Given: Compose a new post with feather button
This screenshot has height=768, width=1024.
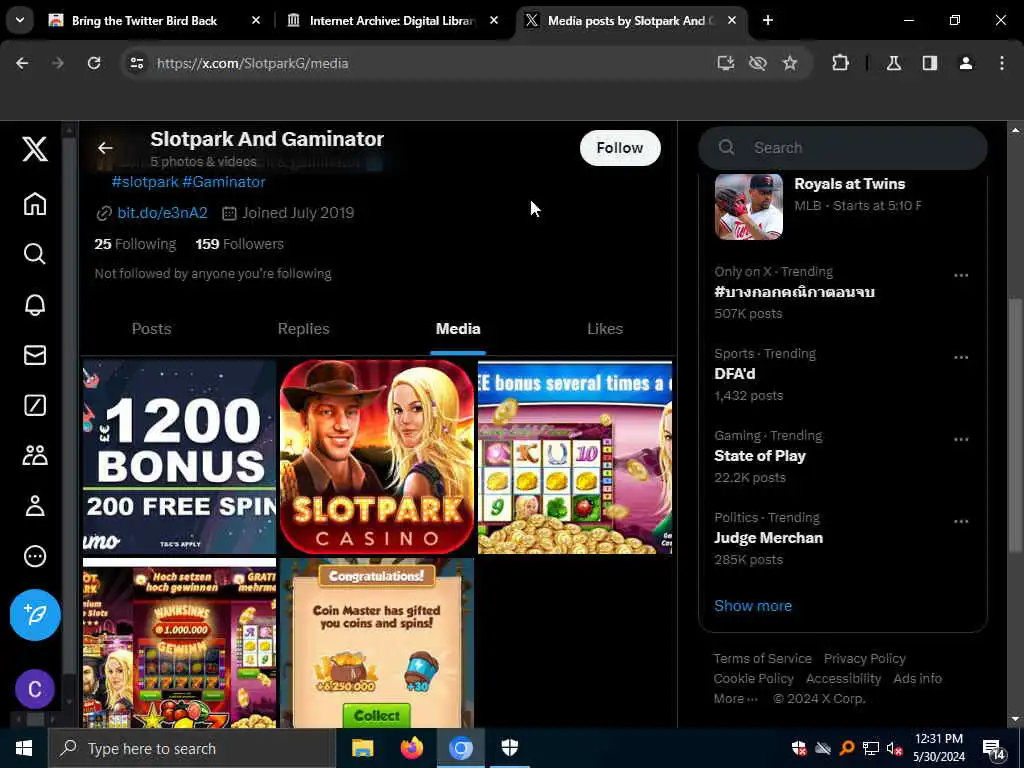Looking at the screenshot, I should [35, 615].
